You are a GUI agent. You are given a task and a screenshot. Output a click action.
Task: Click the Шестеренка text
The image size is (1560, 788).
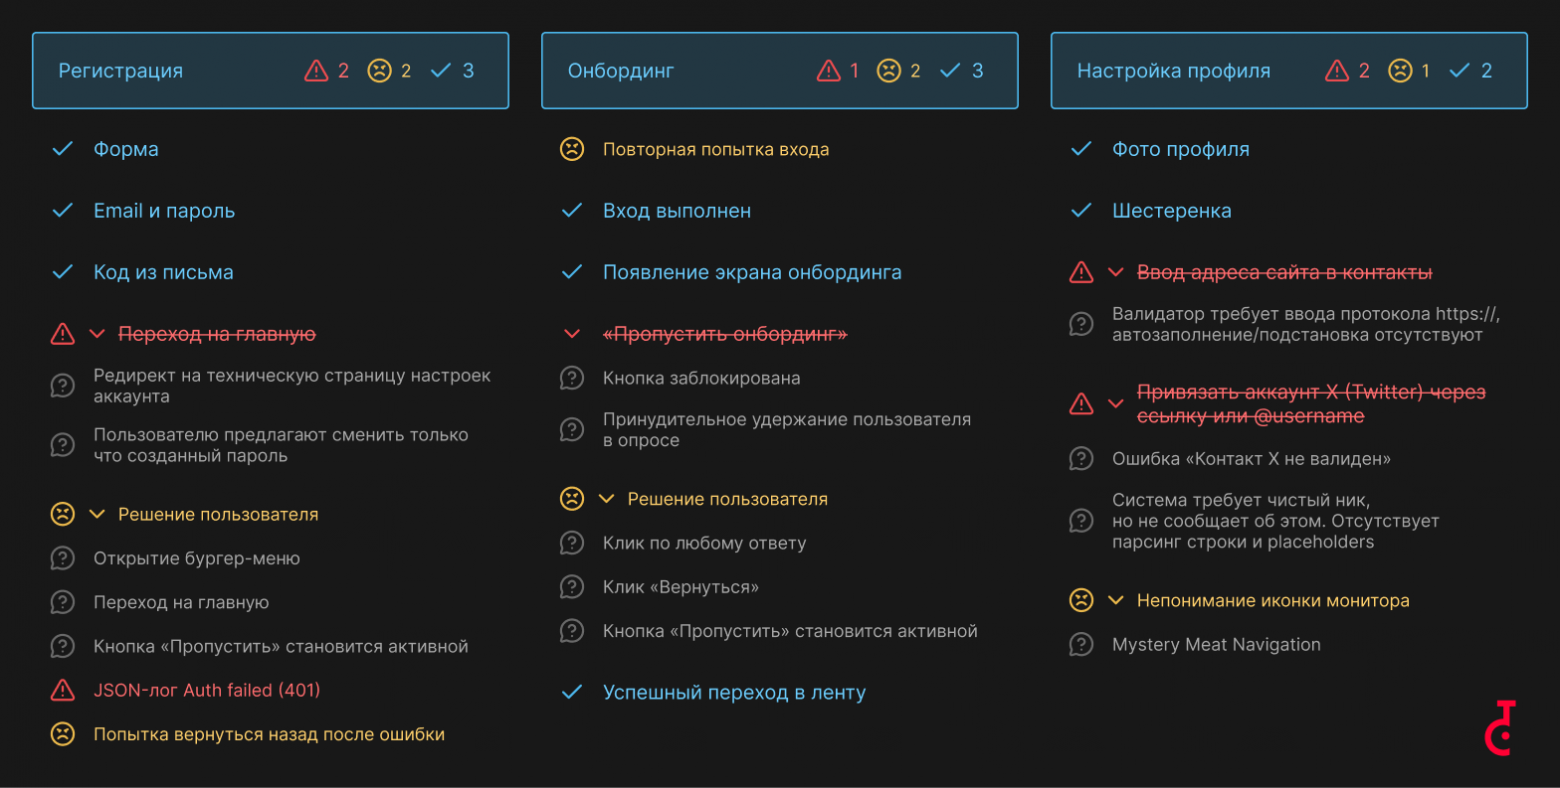tap(1172, 211)
